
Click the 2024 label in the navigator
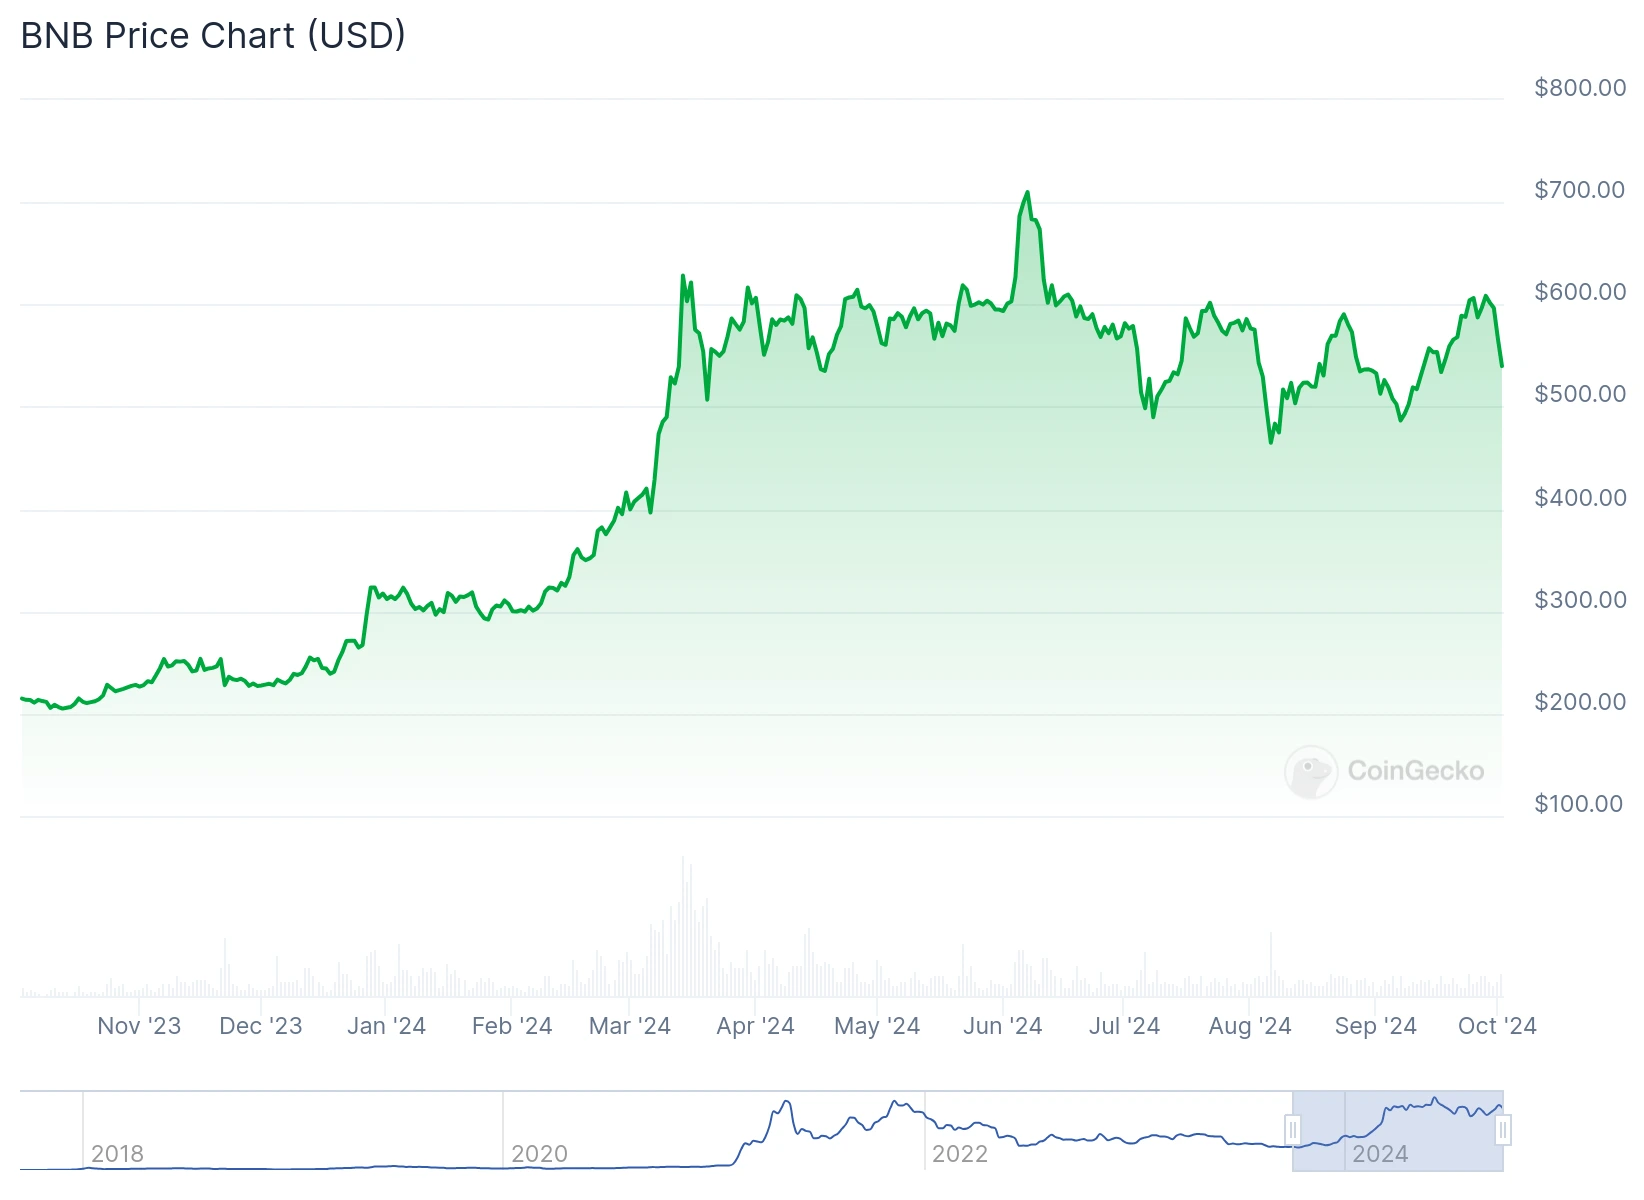tap(1380, 1154)
